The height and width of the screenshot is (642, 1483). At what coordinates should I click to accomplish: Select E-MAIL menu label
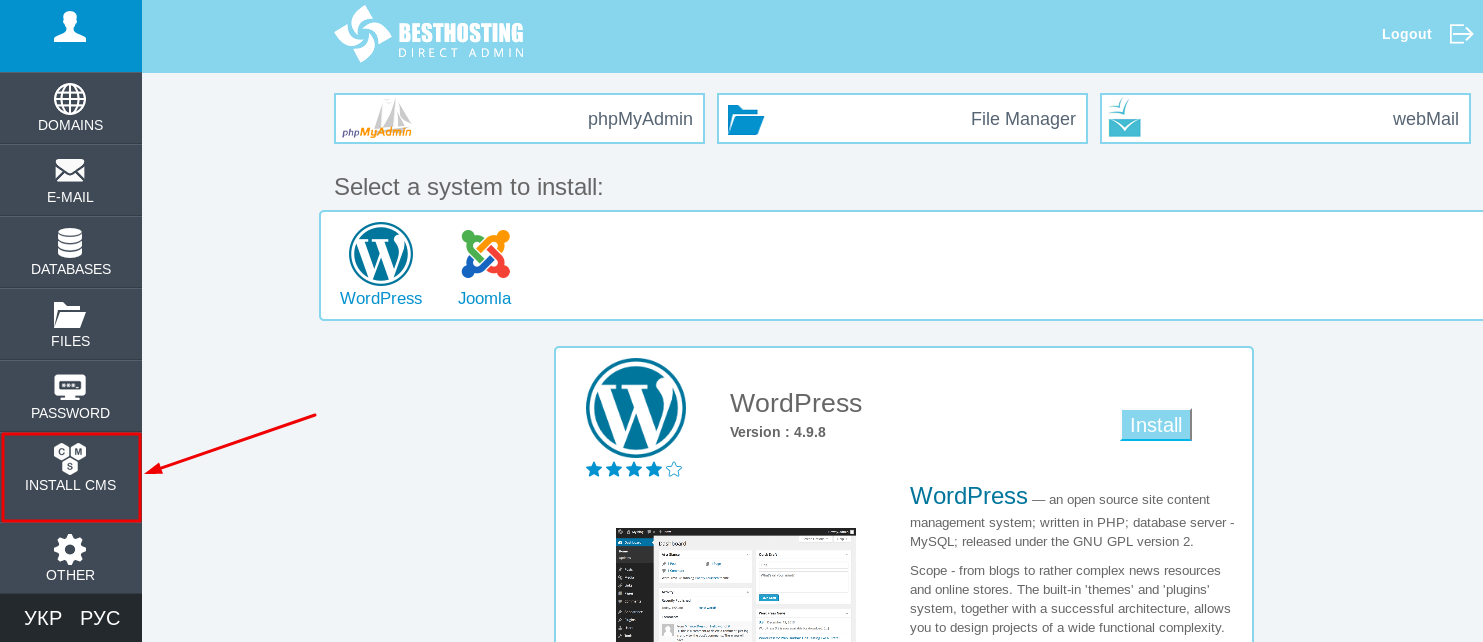[x=71, y=197]
